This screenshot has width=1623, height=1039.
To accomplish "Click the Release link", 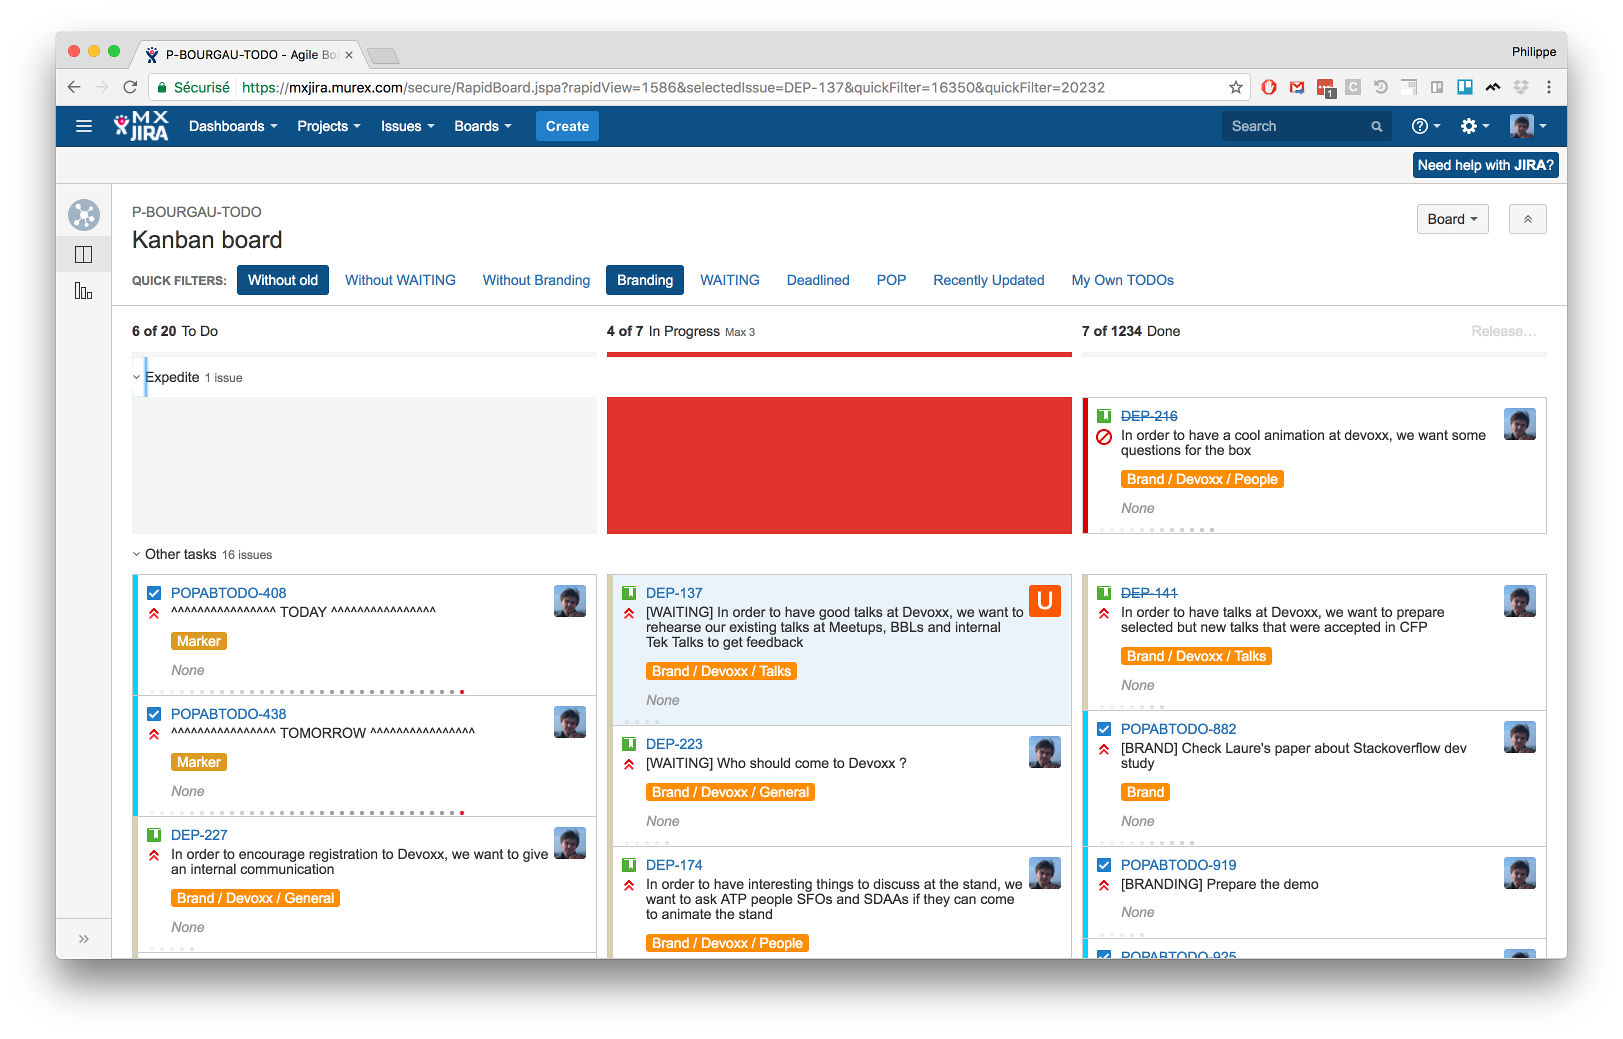I will click(x=1503, y=331).
